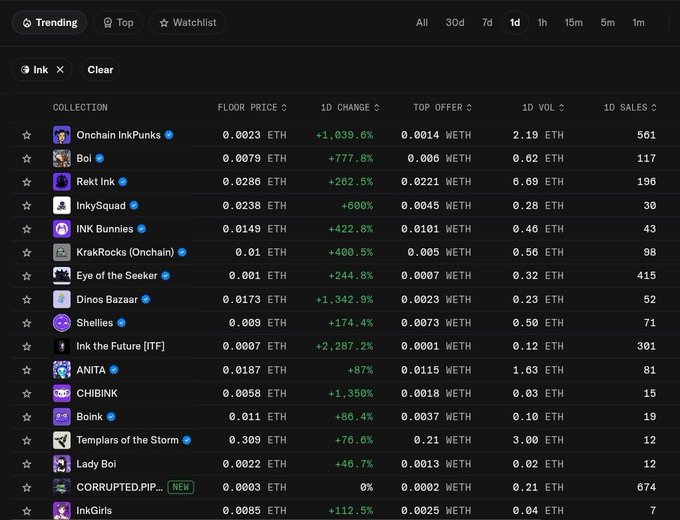This screenshot has height=520, width=680.
Task: Click the verified badge next to INK Bunnies
Action: pyautogui.click(x=142, y=229)
